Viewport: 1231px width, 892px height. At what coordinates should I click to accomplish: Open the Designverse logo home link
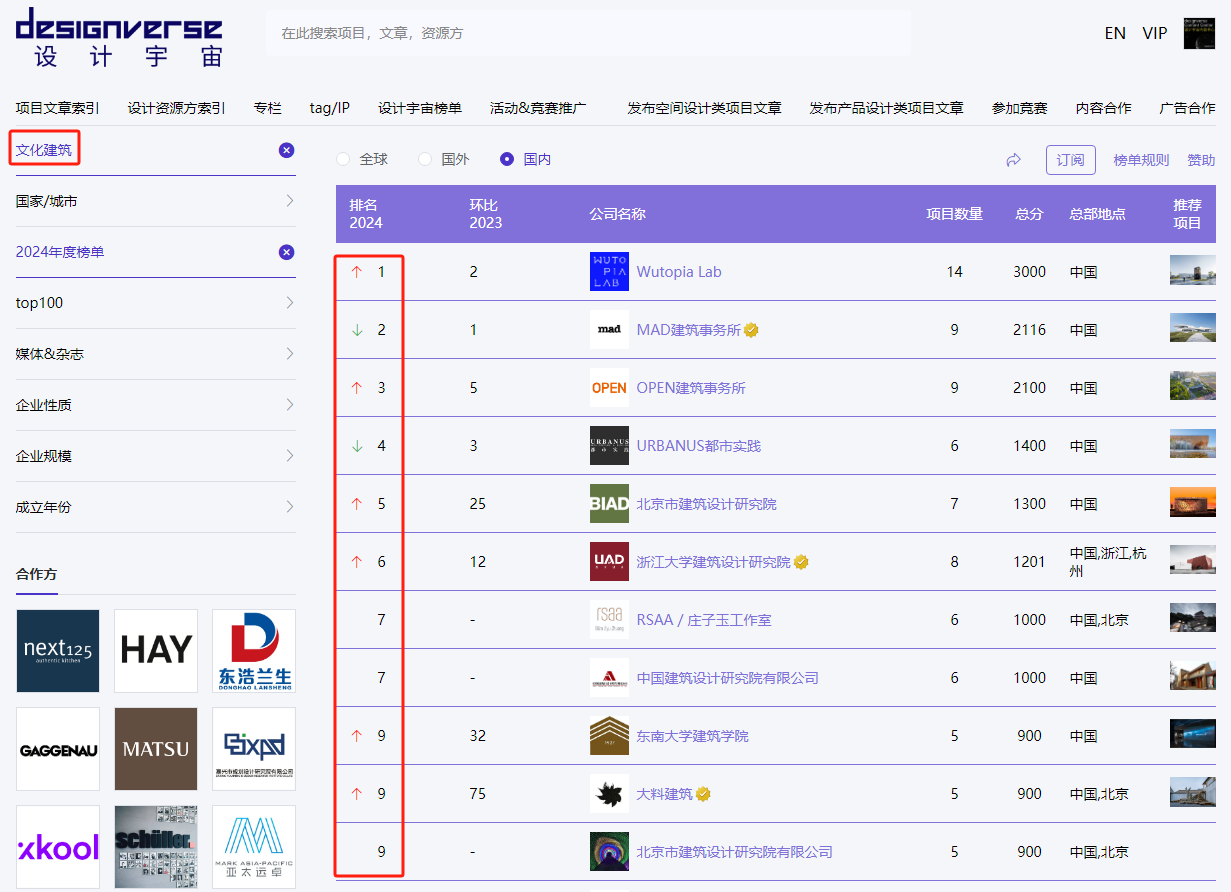click(119, 37)
